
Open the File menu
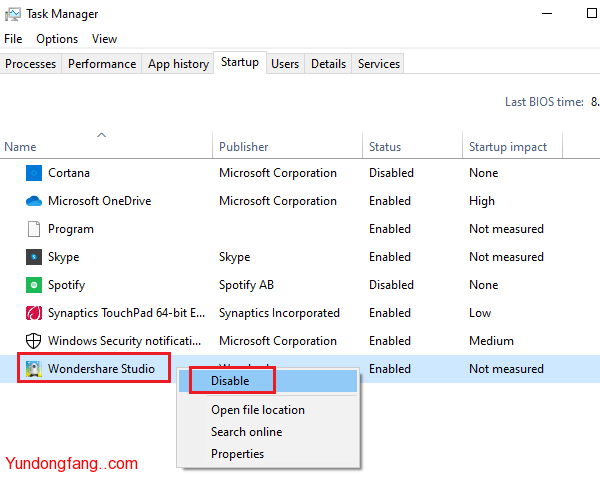point(13,39)
